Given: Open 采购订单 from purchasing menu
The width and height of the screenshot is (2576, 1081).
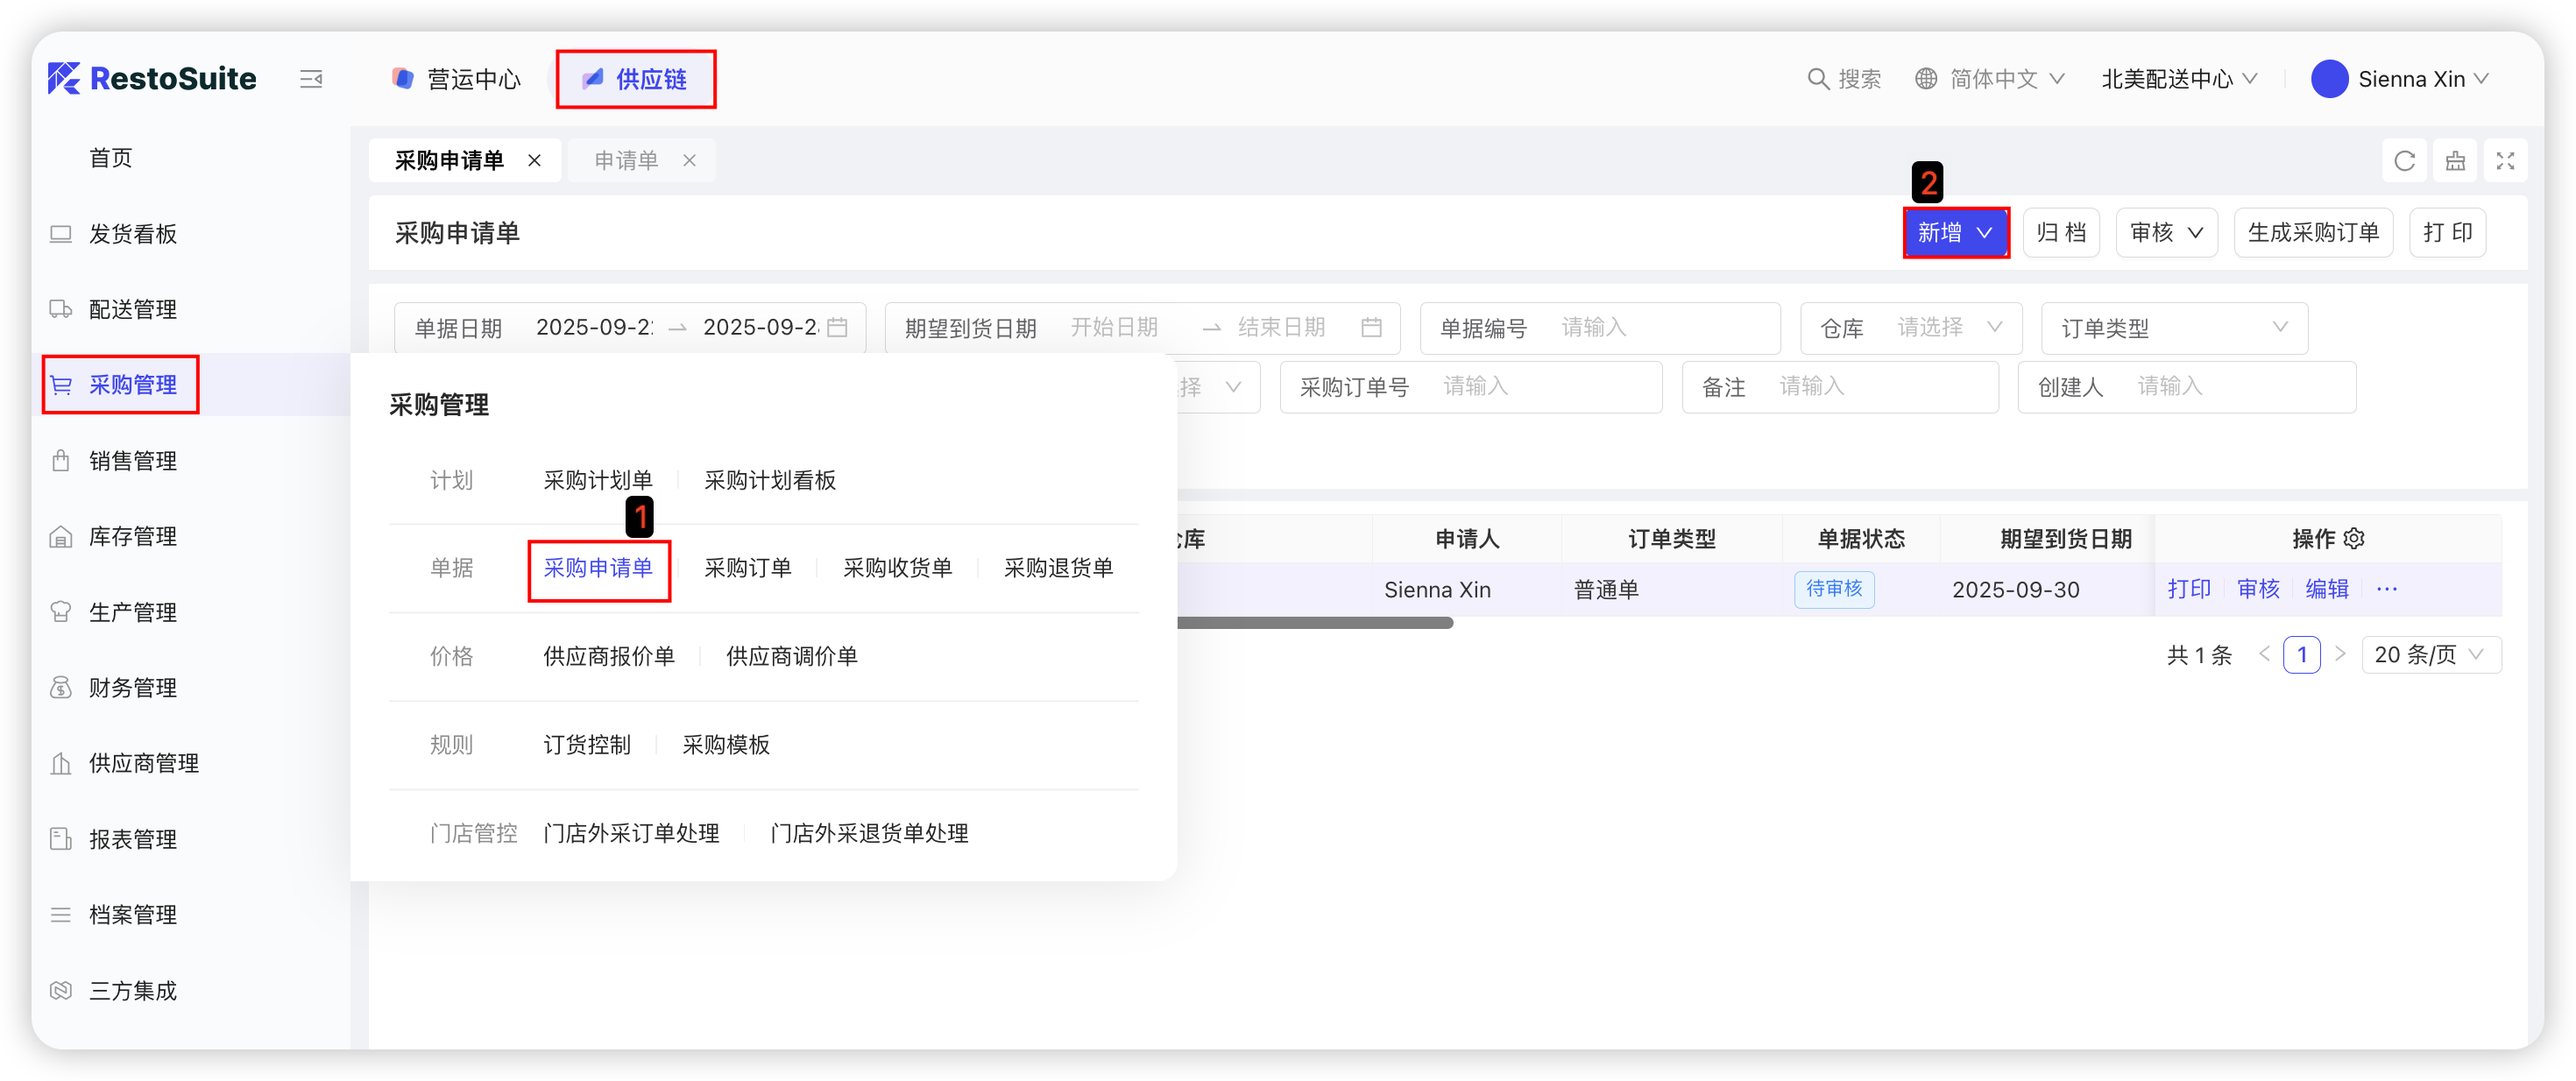Looking at the screenshot, I should click(747, 568).
